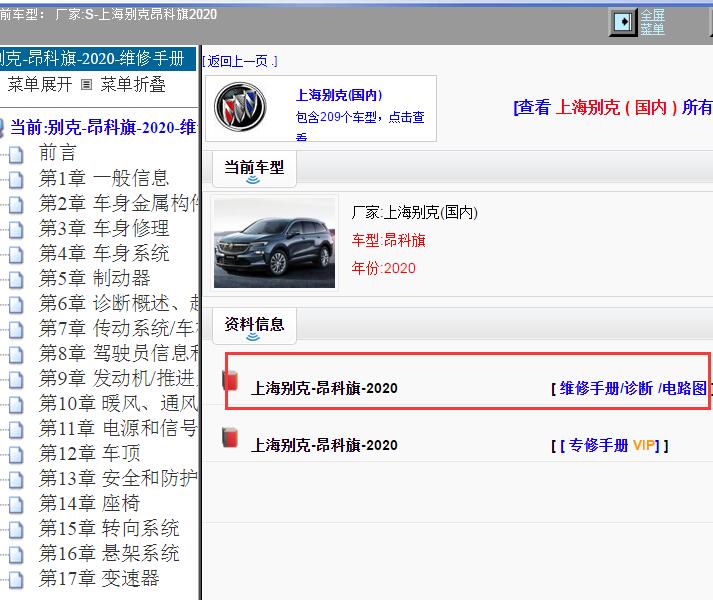Viewport: 713px width, 600px height.
Task: Click red book icon beside 维修手册 row
Action: [231, 381]
